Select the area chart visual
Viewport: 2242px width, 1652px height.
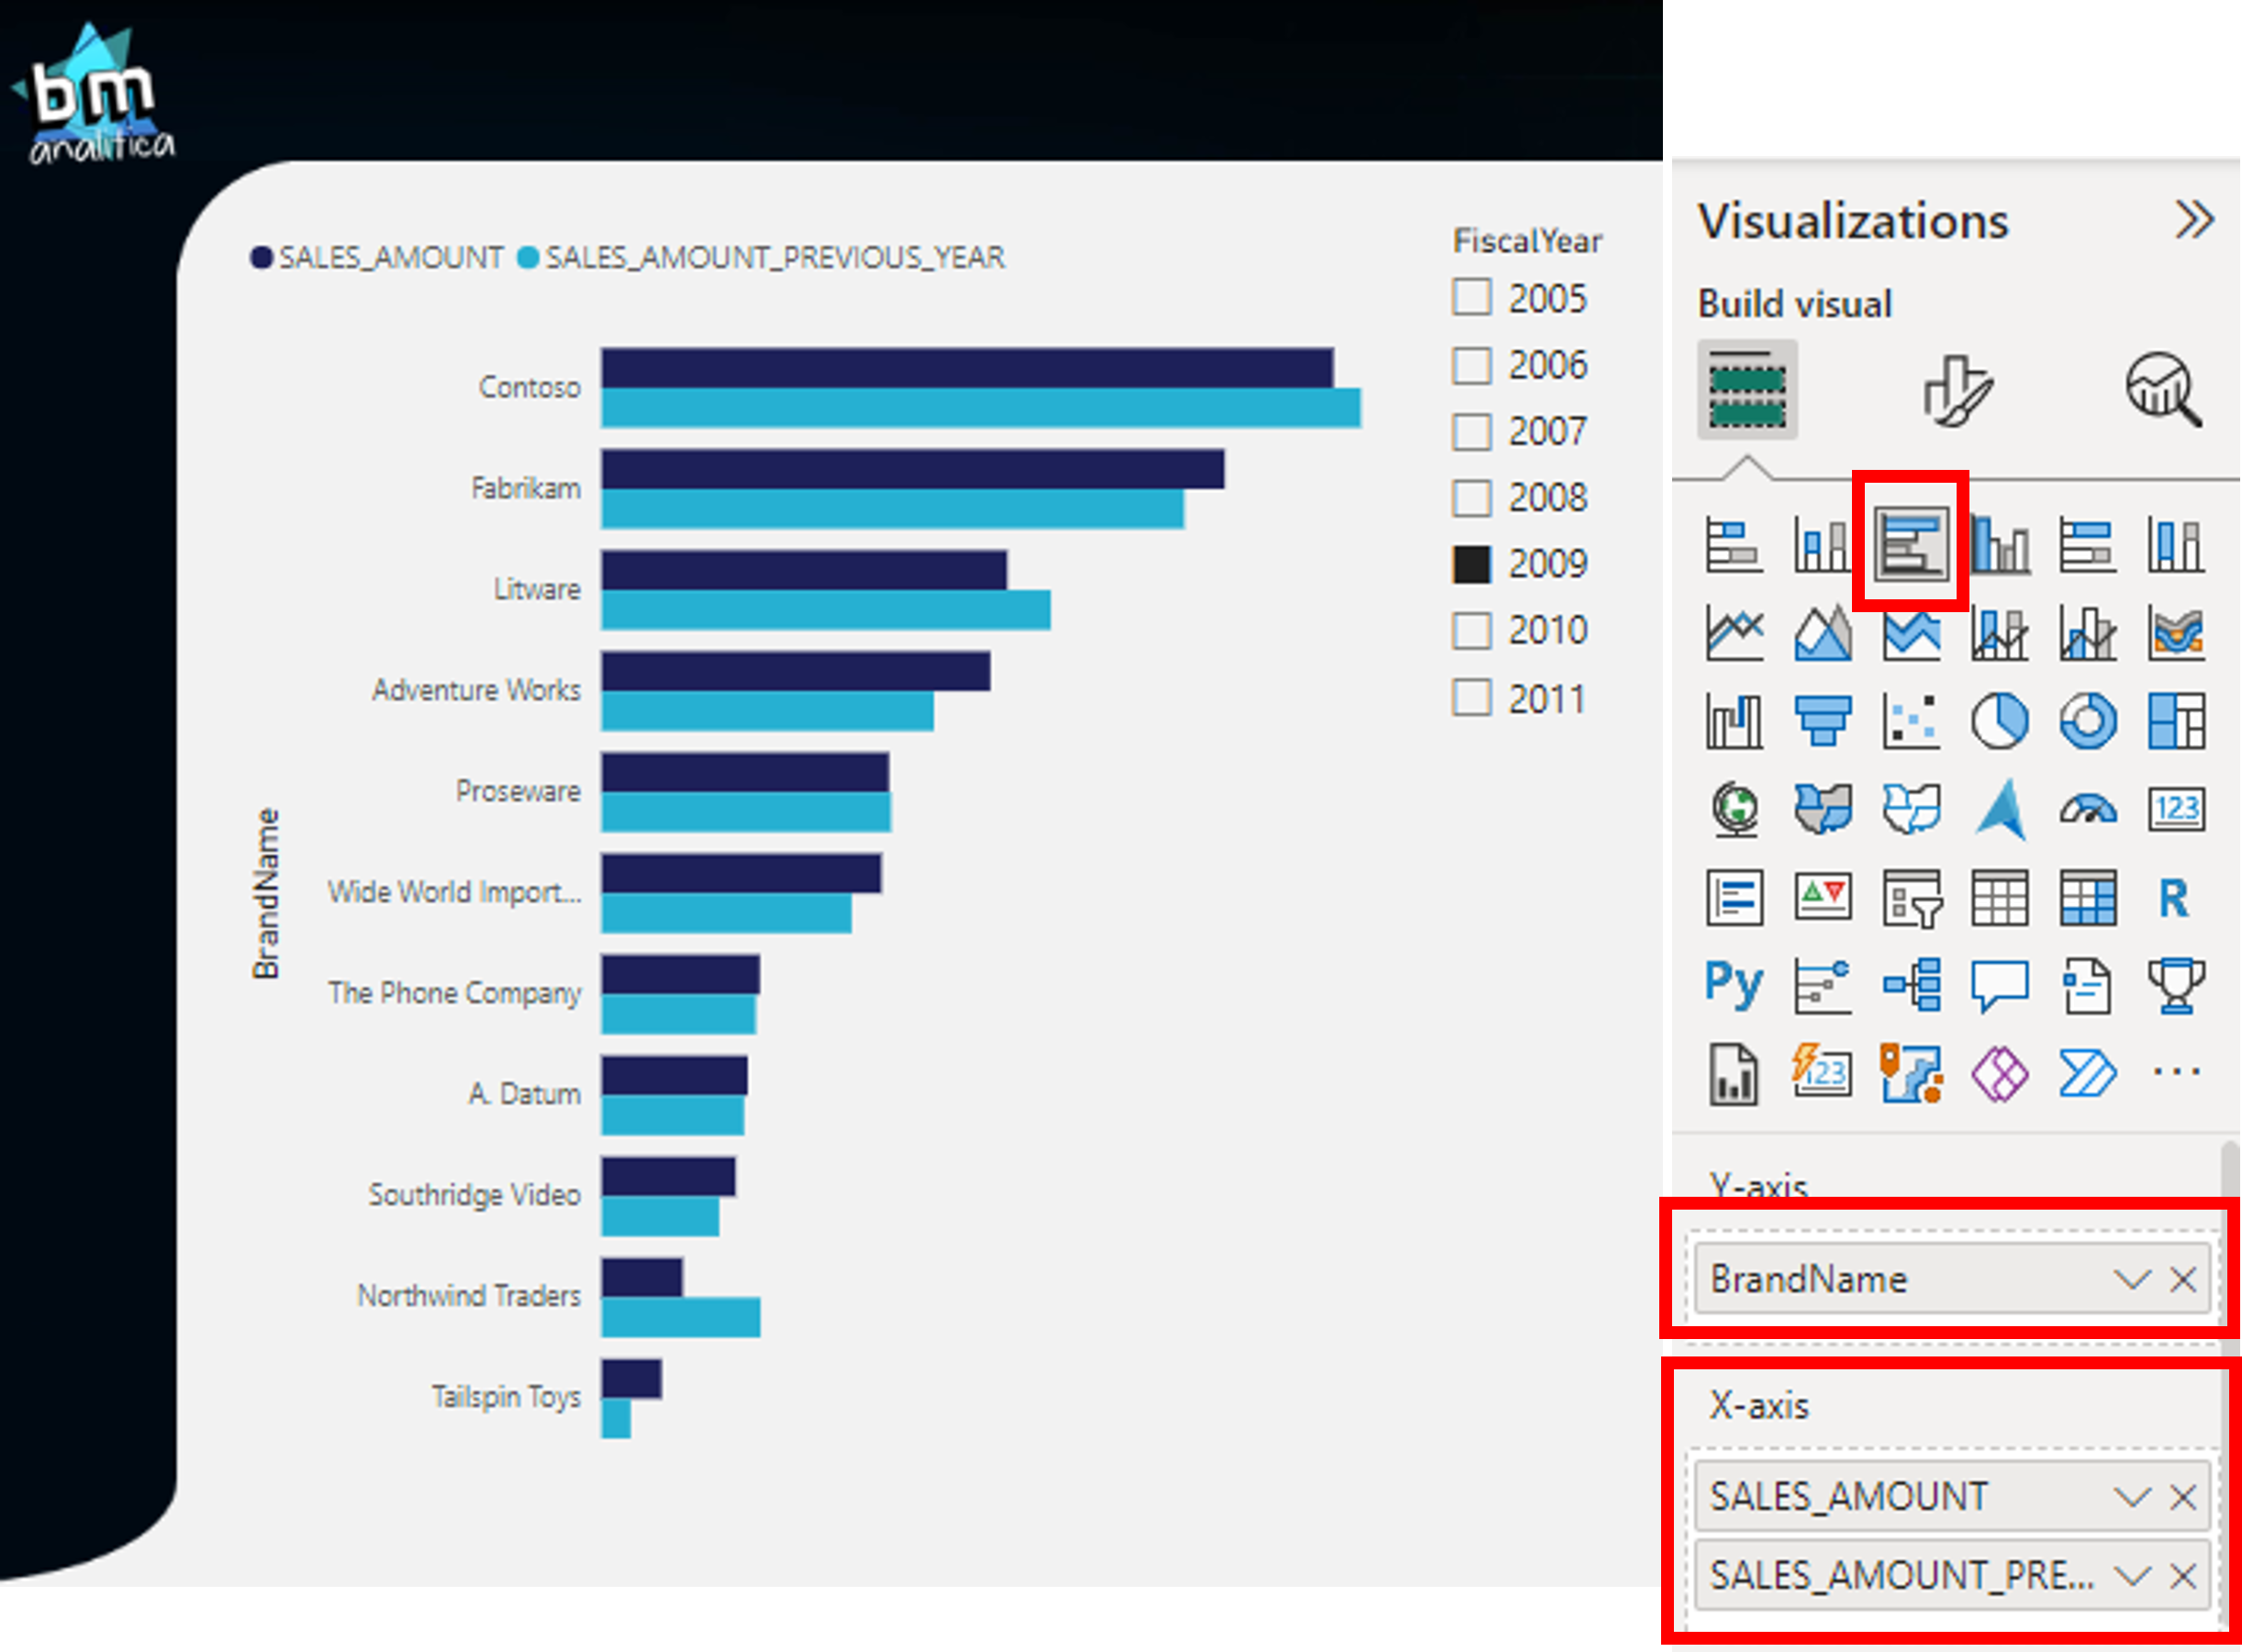tap(1822, 634)
